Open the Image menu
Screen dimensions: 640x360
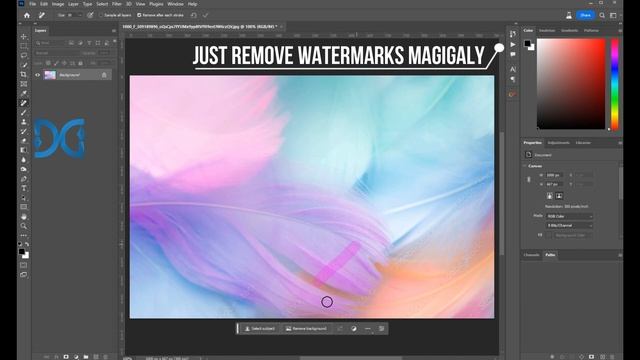58,4
